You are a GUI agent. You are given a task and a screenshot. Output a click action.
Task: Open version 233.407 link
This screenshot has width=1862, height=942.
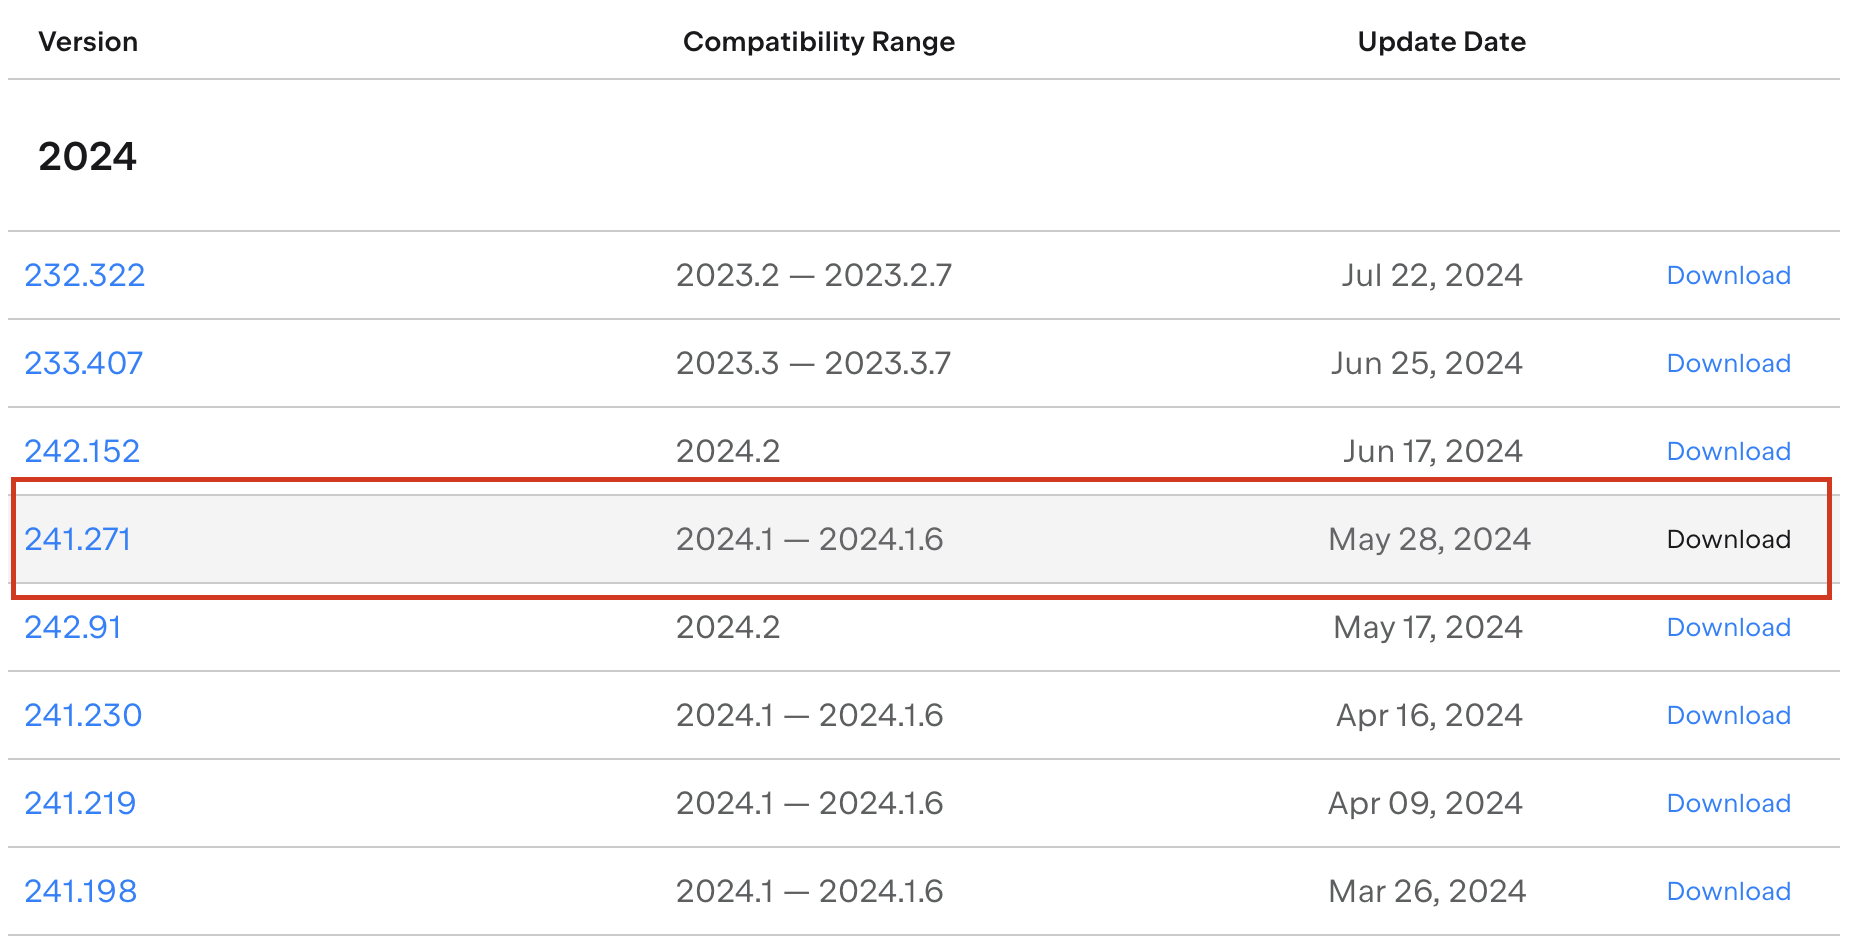coord(84,363)
